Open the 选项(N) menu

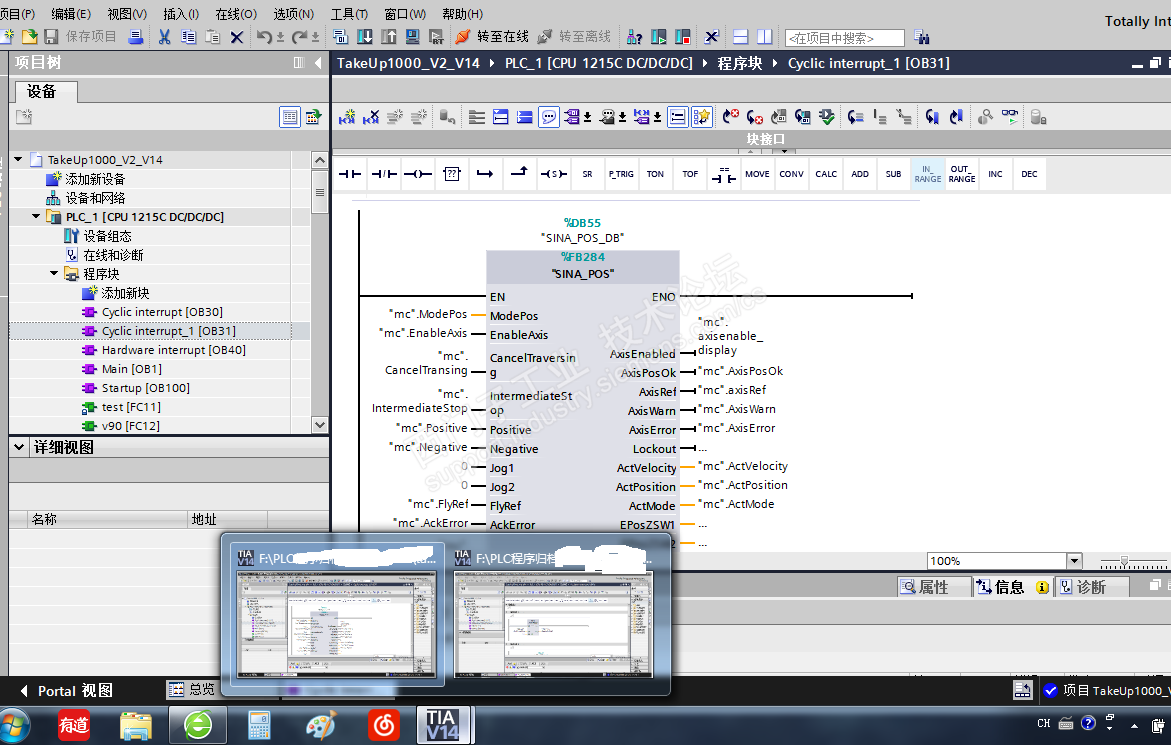pyautogui.click(x=293, y=14)
